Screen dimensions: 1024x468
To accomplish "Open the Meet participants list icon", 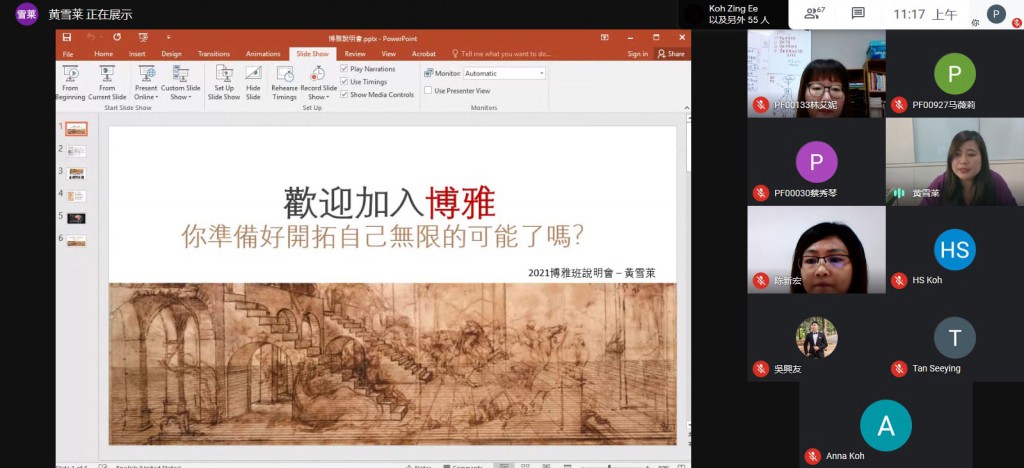I will pyautogui.click(x=814, y=13).
